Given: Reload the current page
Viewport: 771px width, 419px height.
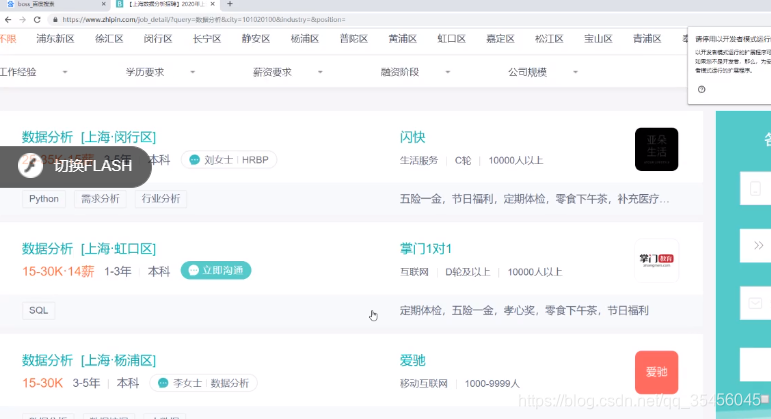Looking at the screenshot, I should point(37,20).
